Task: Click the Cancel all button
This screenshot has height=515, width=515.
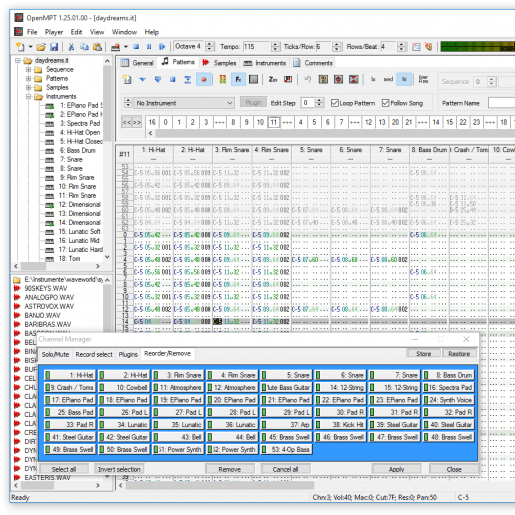Action: tap(285, 469)
